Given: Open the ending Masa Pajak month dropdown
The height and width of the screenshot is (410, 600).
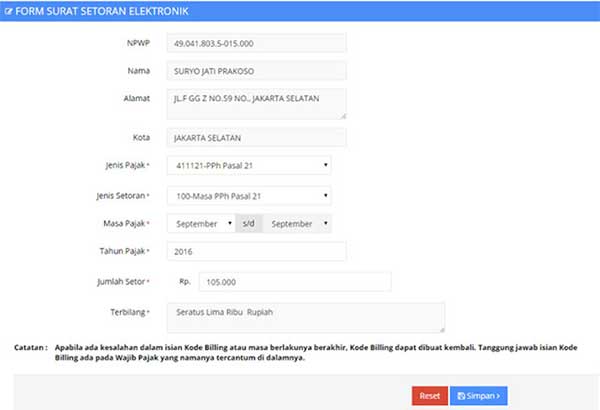Looking at the screenshot, I should coord(297,224).
